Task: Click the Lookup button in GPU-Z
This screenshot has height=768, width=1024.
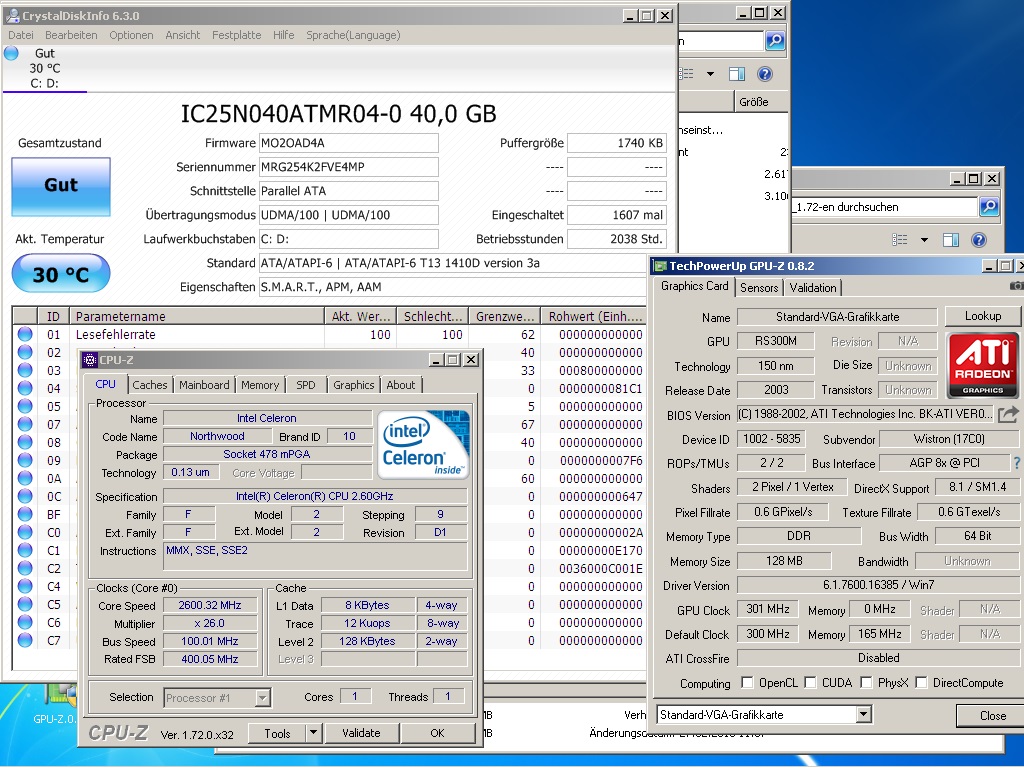Action: point(983,316)
